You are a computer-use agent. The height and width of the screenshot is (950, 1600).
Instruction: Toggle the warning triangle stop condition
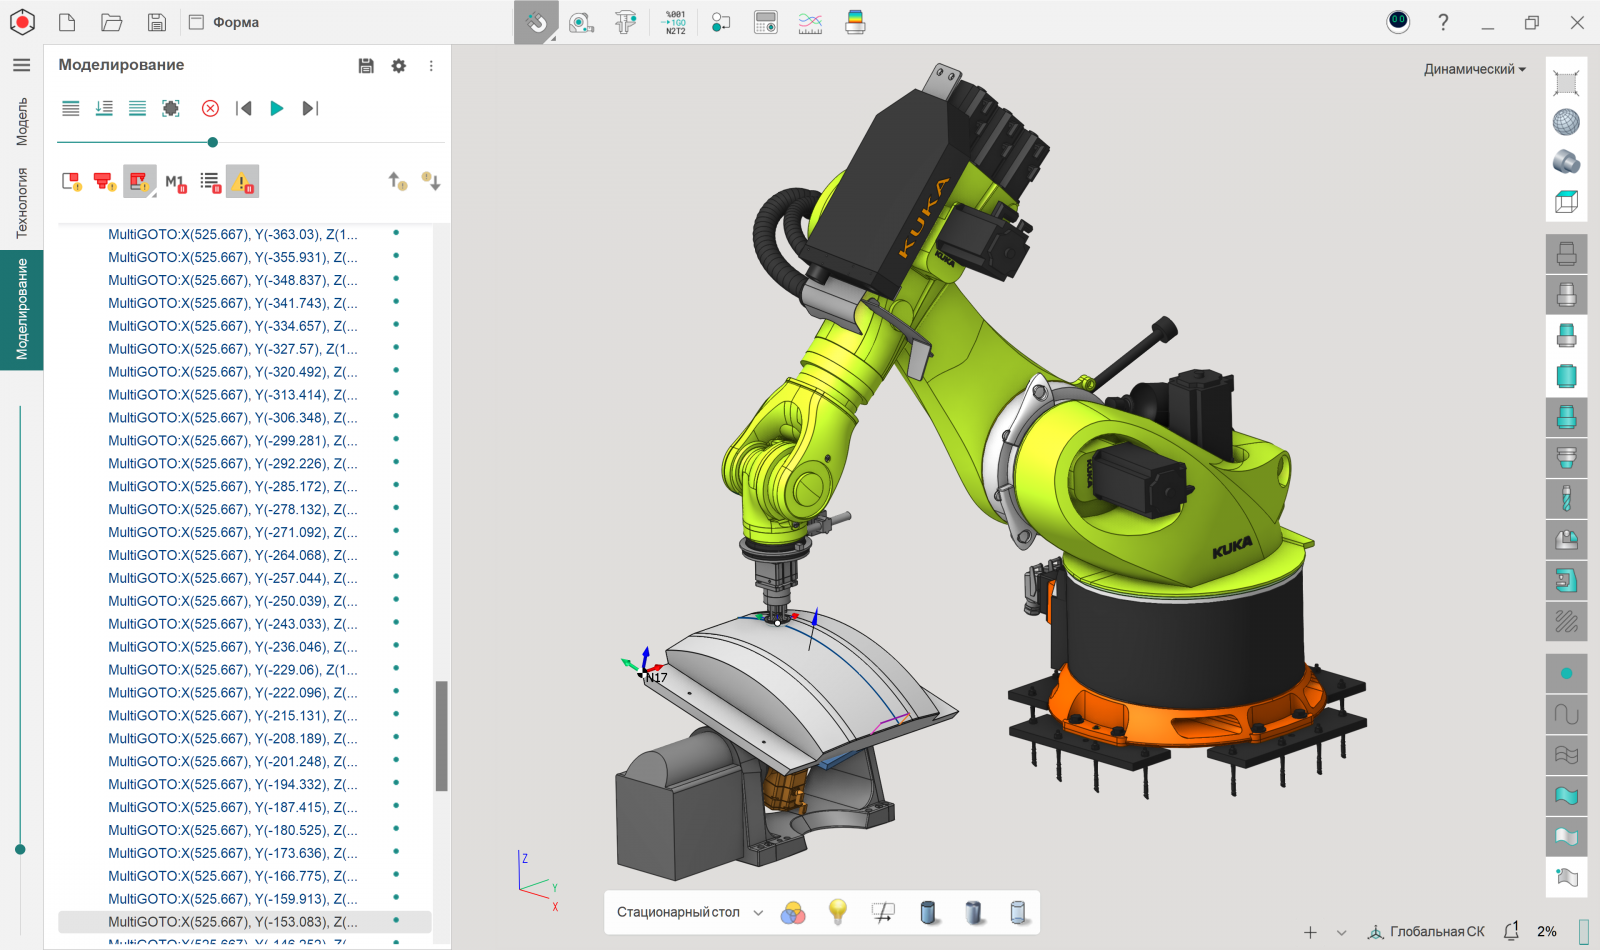[242, 181]
